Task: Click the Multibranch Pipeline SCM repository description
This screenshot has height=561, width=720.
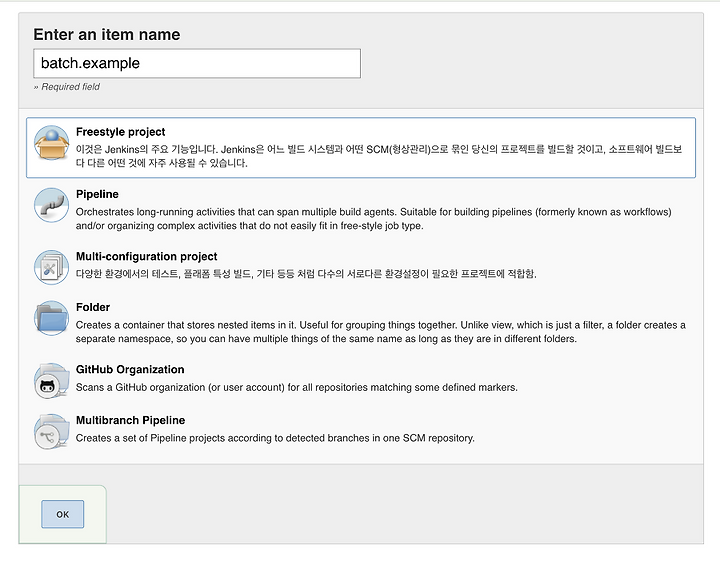Action: coord(275,438)
